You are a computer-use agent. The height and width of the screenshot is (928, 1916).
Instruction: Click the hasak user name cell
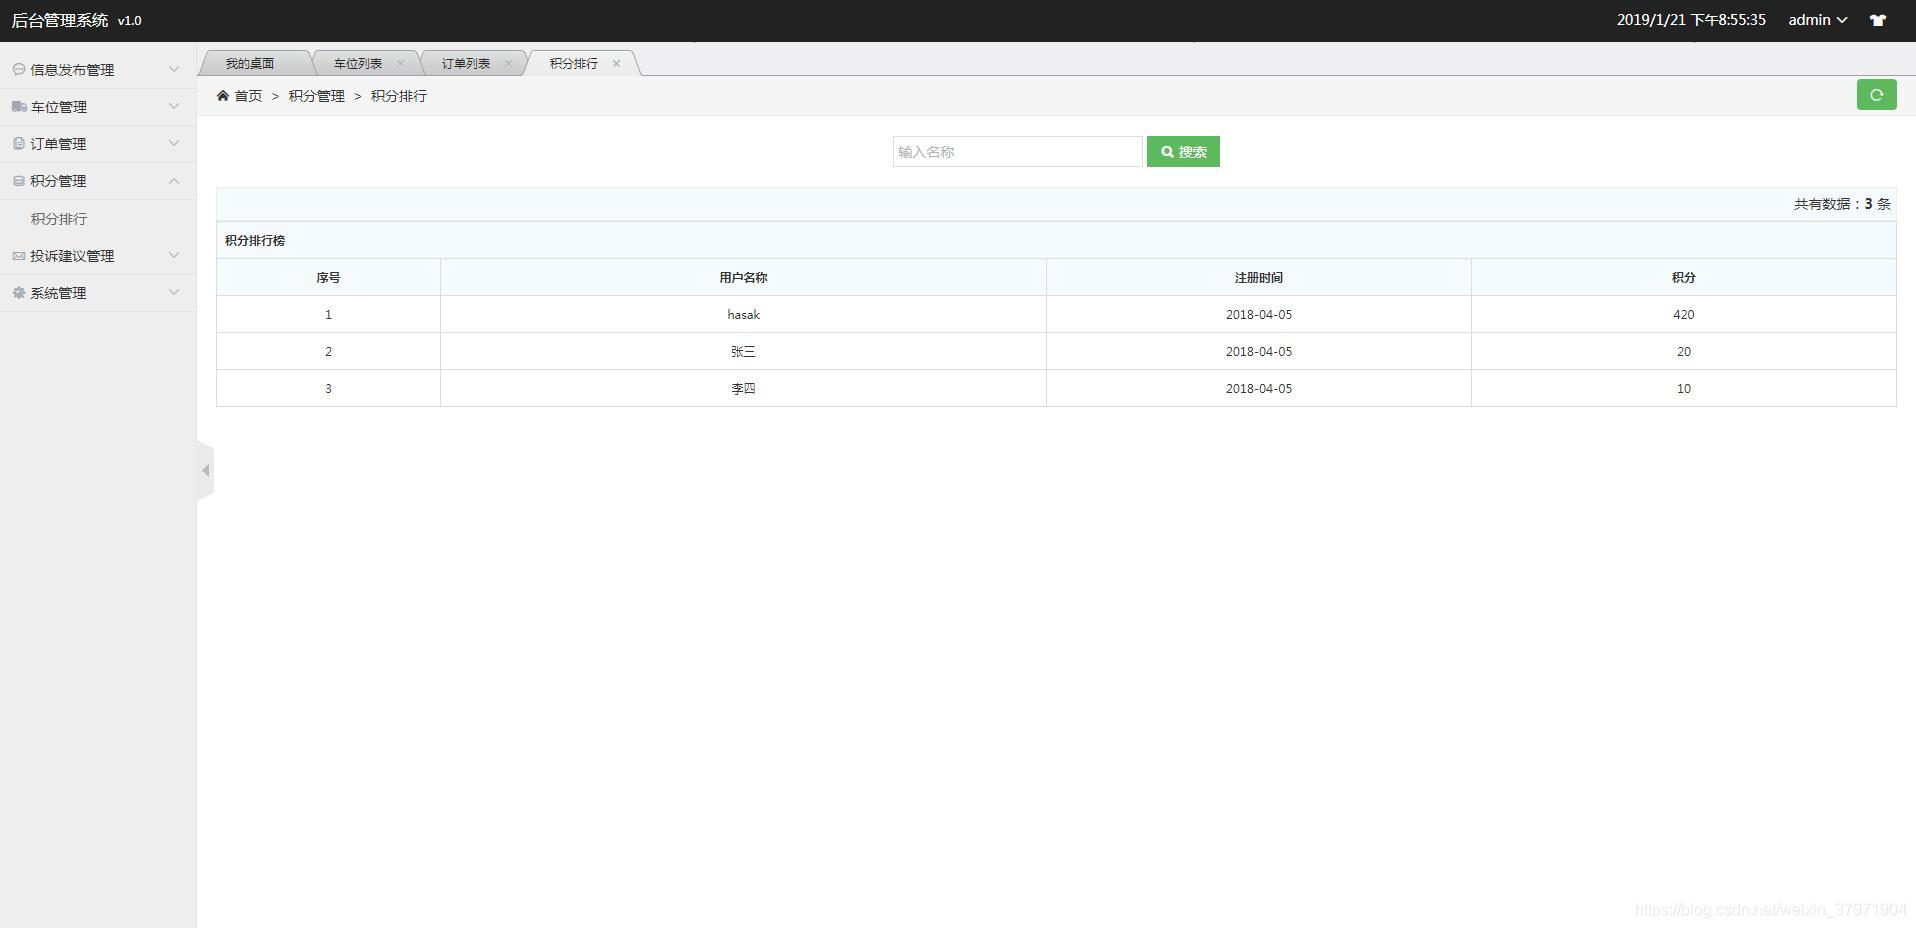pyautogui.click(x=743, y=314)
